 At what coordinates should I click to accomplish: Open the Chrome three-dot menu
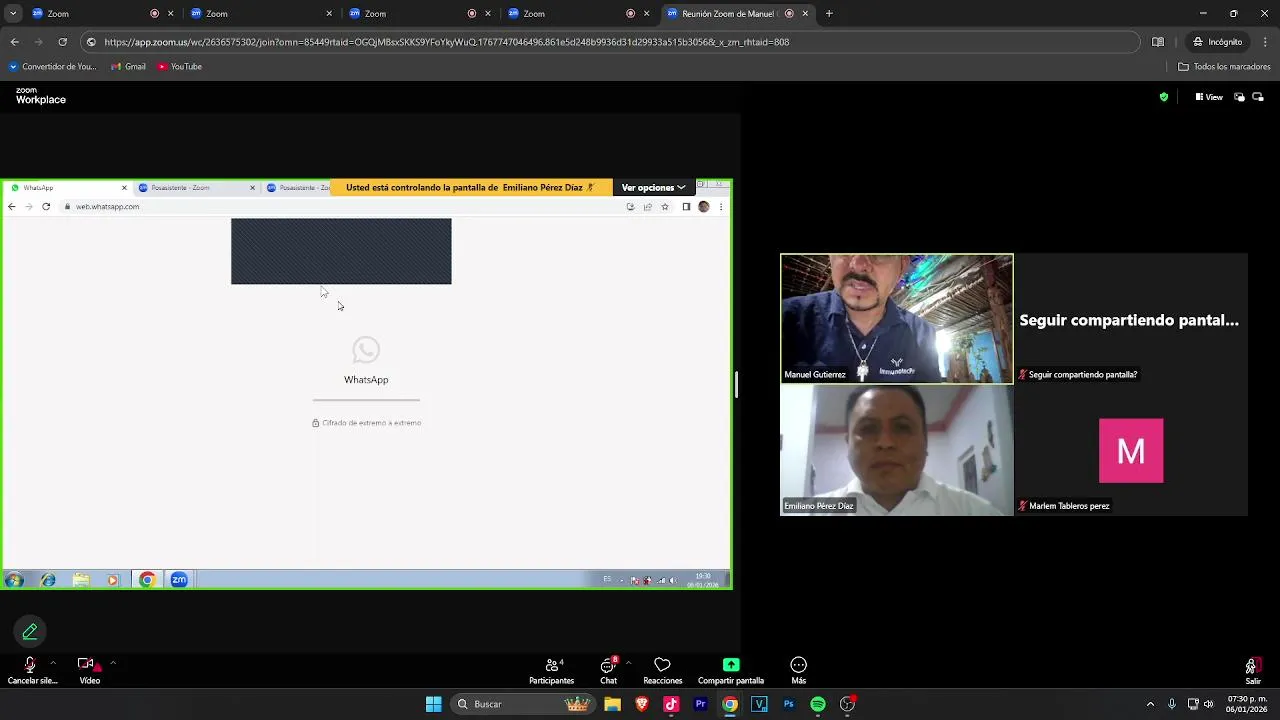[1266, 42]
